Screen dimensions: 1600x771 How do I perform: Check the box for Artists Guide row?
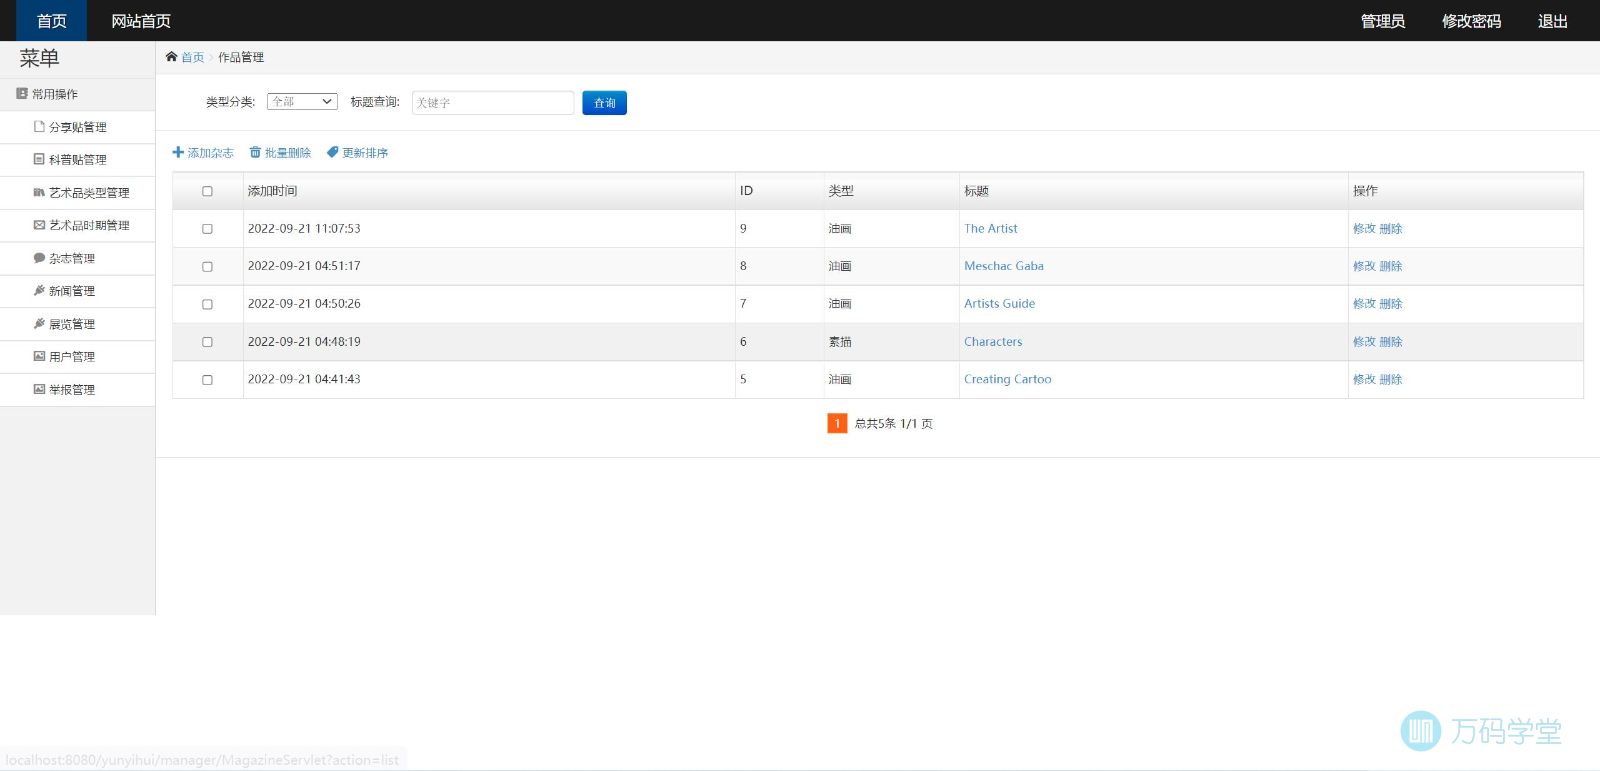208,304
